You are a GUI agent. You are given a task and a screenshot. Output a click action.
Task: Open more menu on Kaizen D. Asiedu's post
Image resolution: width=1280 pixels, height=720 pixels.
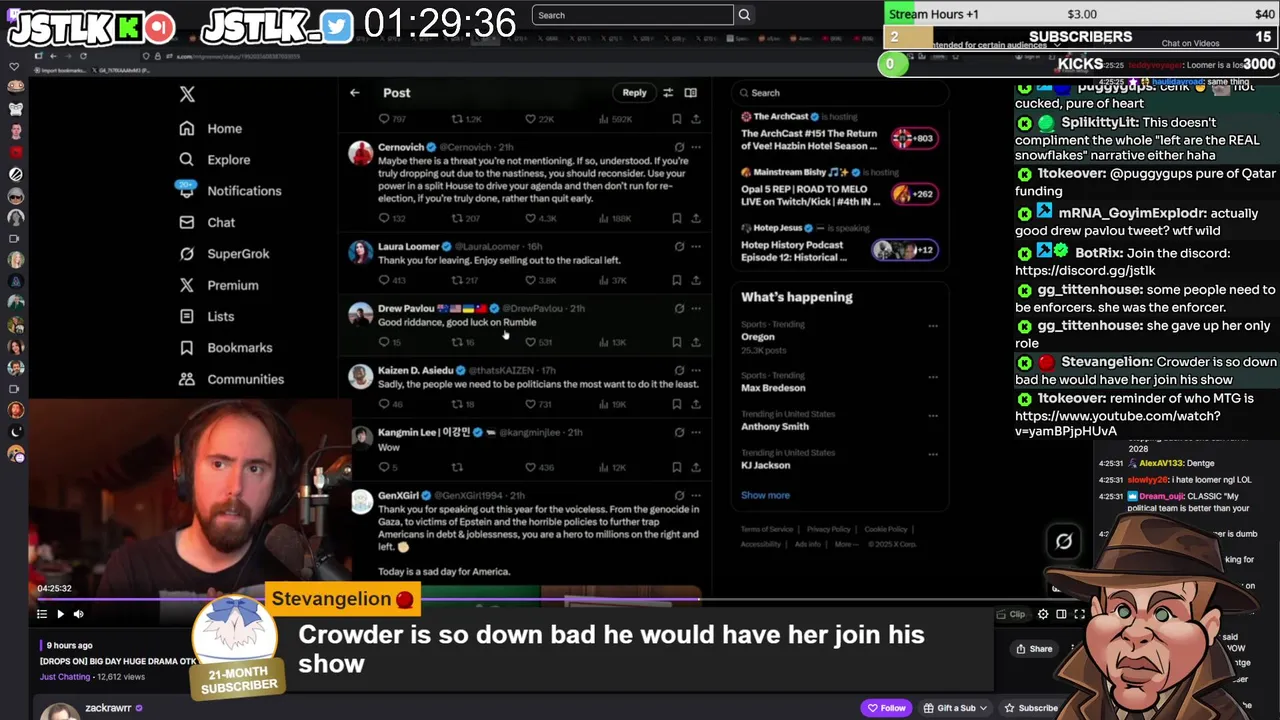[696, 370]
